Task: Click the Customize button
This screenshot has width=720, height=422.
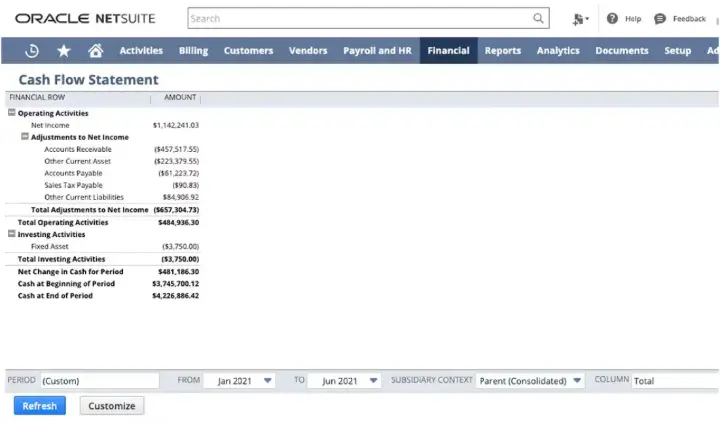Action: (112, 406)
